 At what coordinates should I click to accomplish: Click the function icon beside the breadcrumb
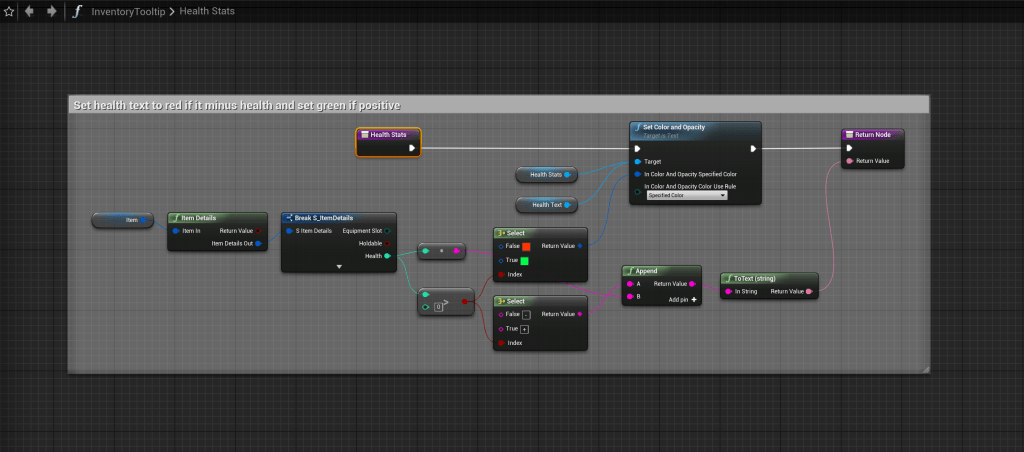point(77,11)
